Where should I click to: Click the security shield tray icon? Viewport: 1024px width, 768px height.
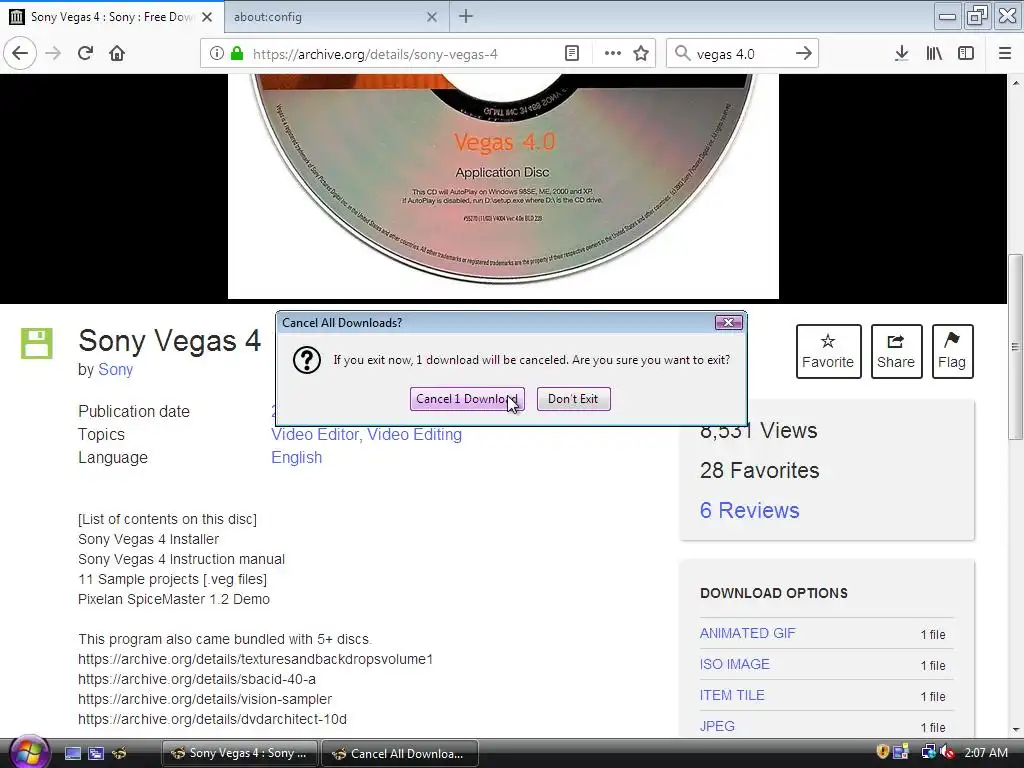point(882,752)
